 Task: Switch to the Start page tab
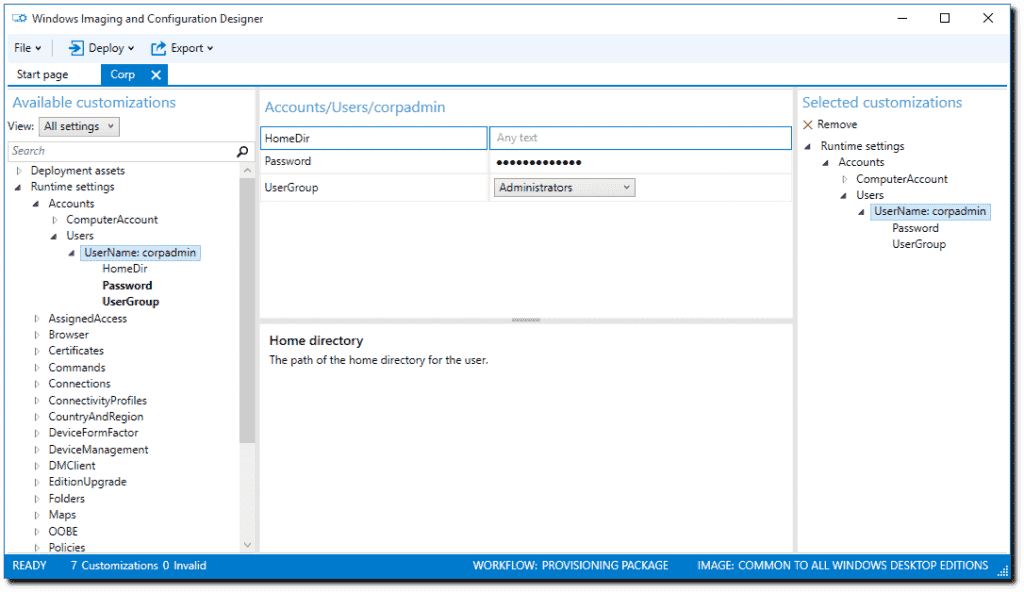[42, 74]
